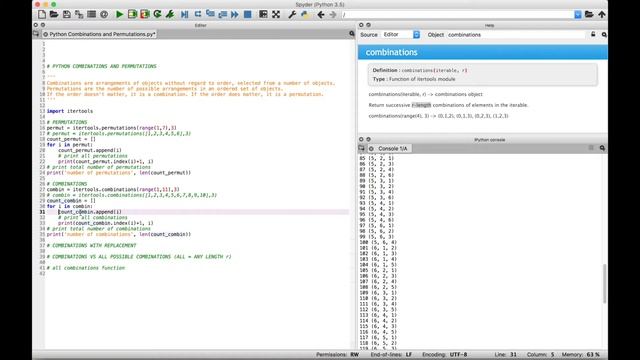Open editor file list browse-tabs button
Screen dimensions: 640x360
click(x=36, y=34)
